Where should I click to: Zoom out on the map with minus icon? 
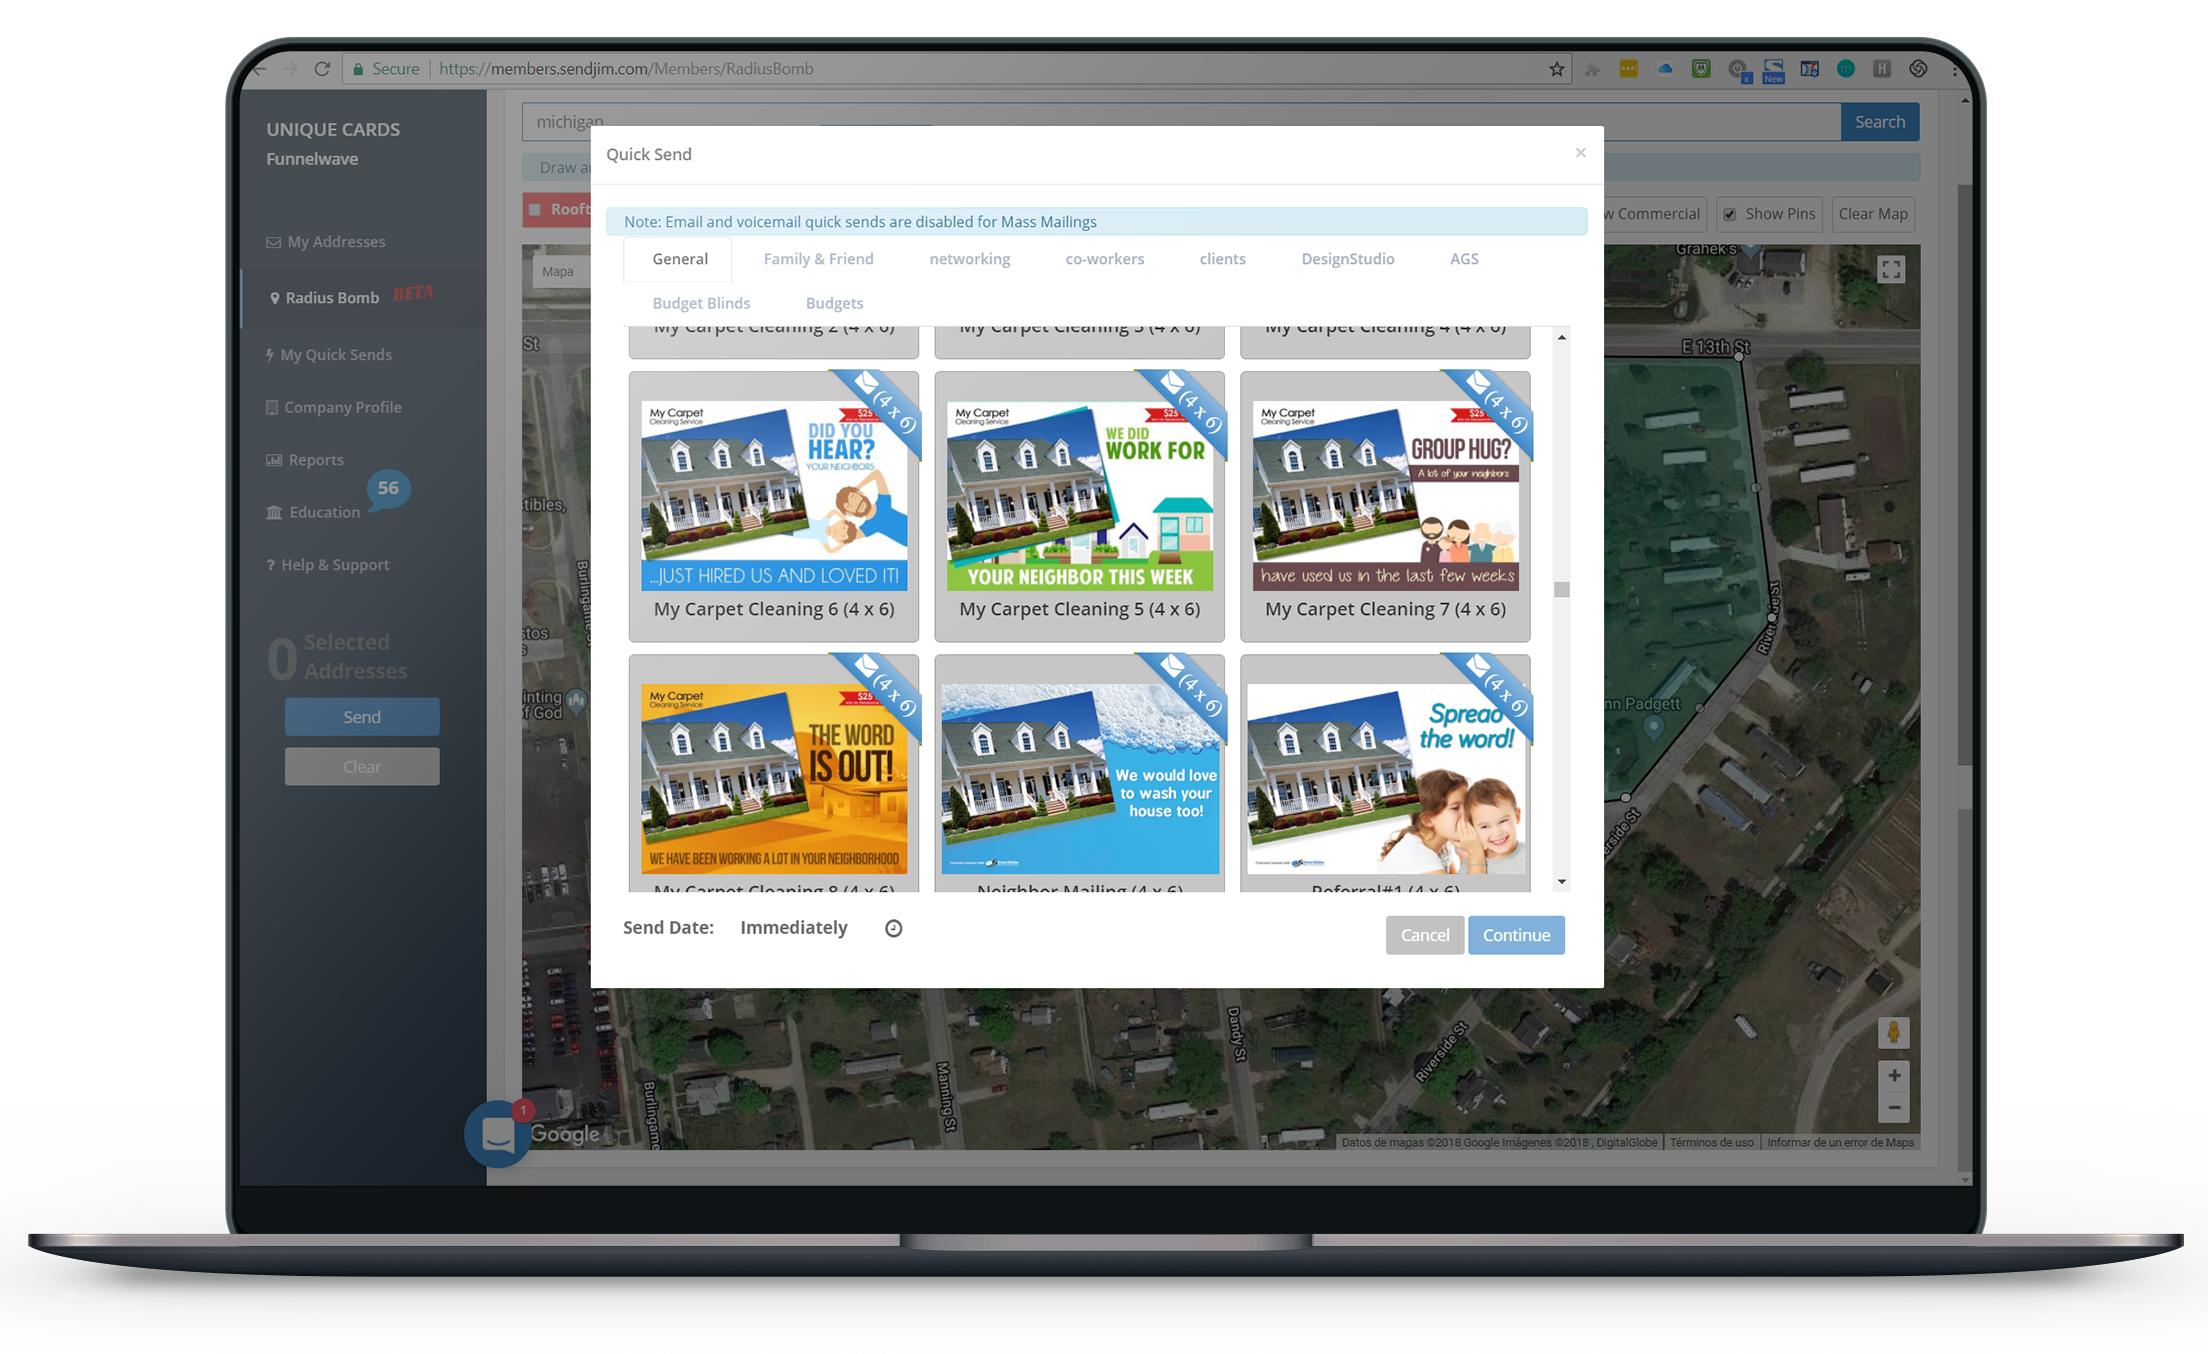[1894, 1107]
